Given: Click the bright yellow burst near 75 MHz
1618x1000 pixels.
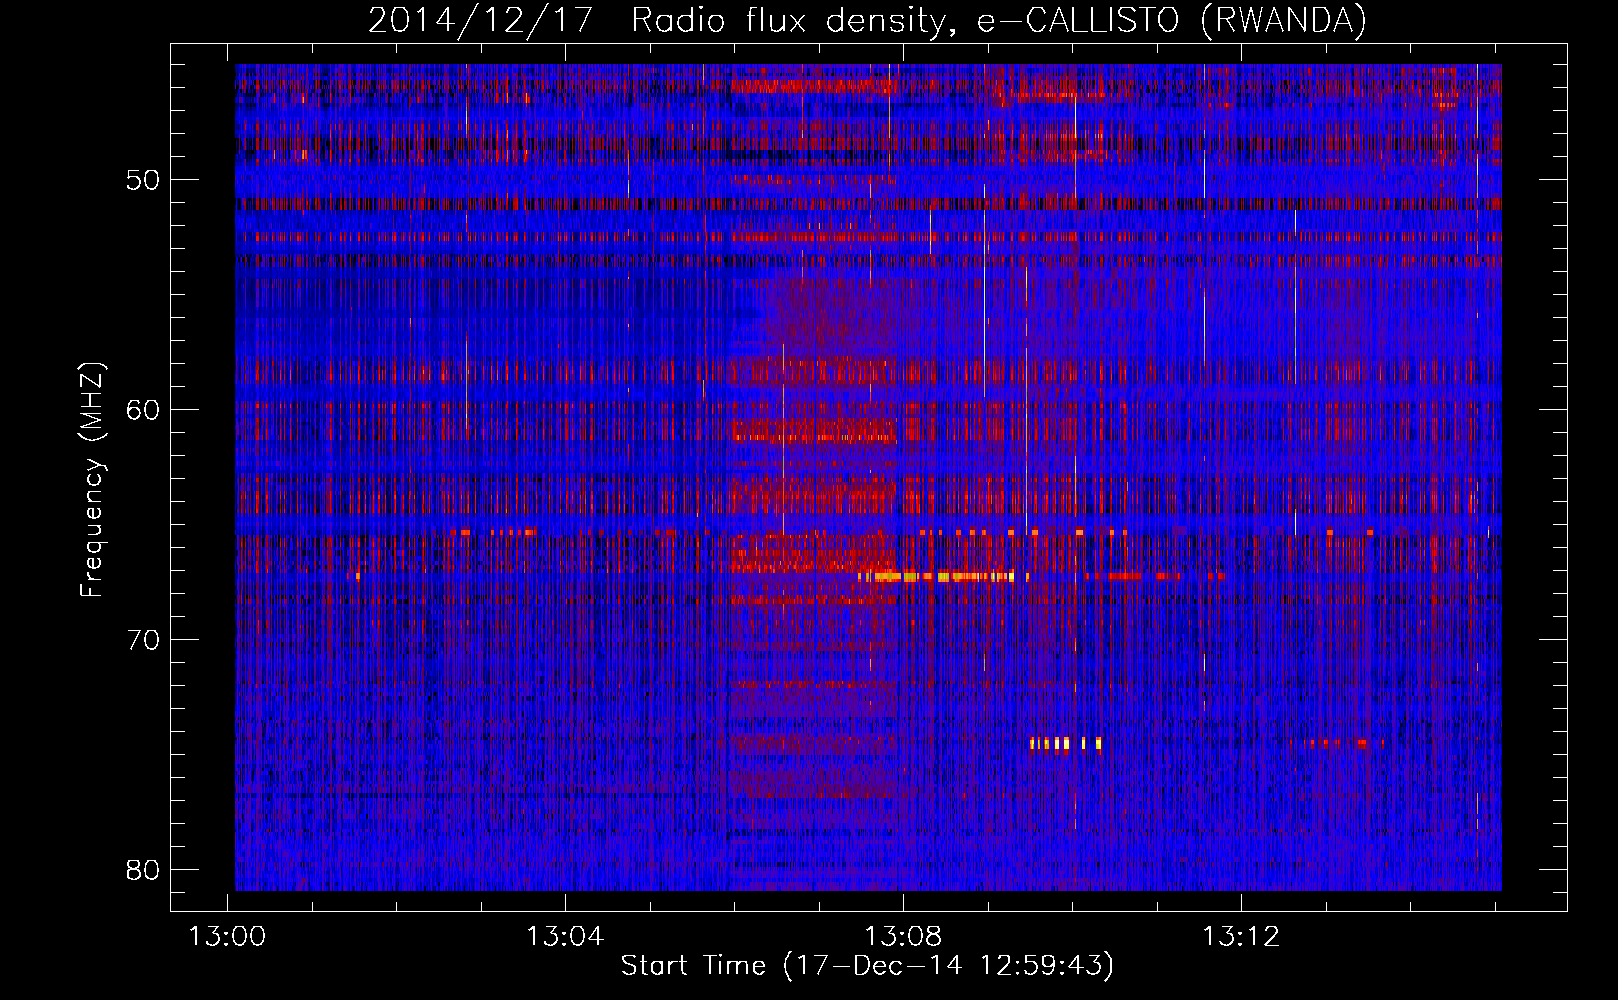Looking at the screenshot, I should [1066, 743].
